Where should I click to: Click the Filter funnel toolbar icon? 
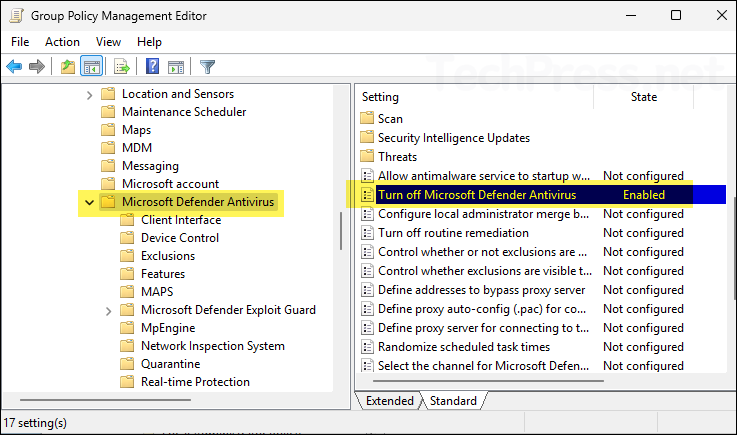tap(207, 66)
